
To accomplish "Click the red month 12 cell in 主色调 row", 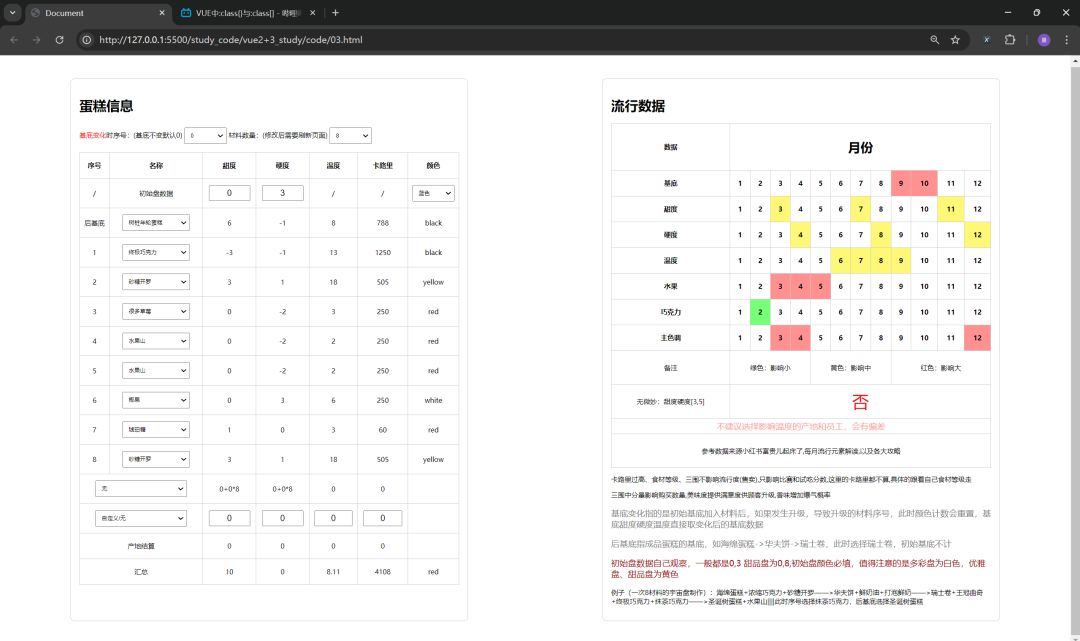I will 977,338.
